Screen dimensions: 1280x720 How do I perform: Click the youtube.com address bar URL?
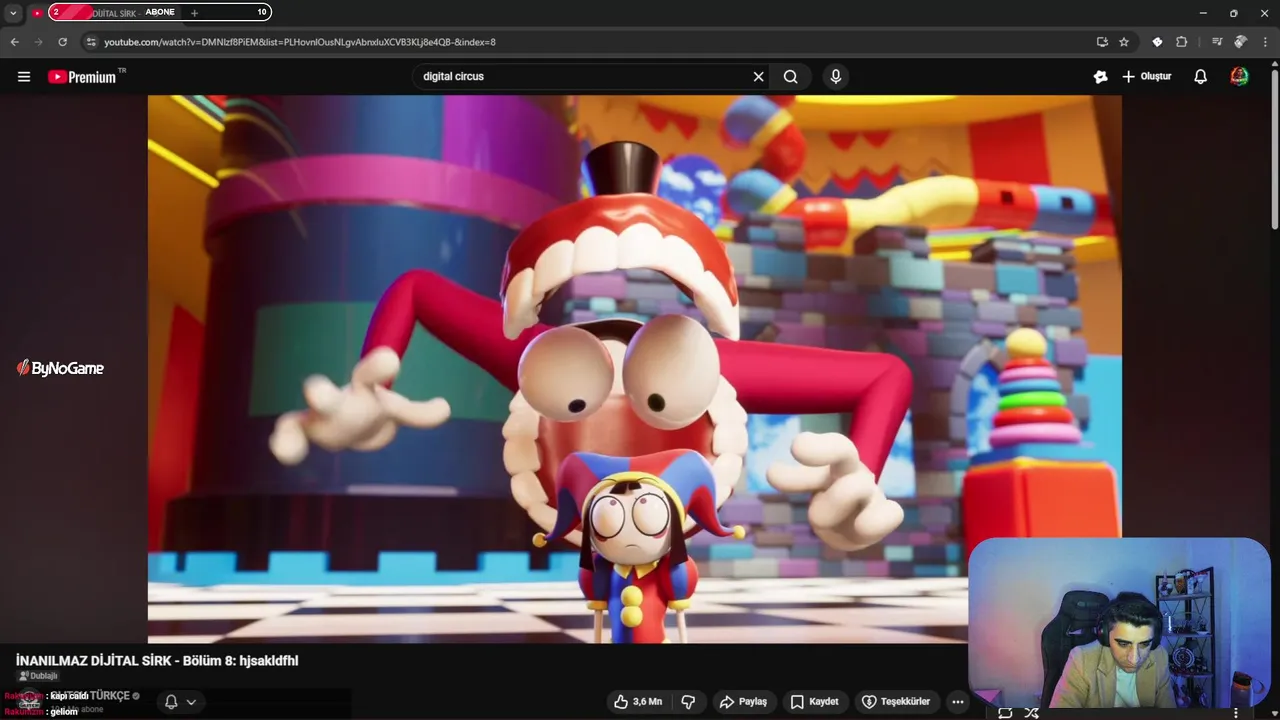pyautogui.click(x=300, y=42)
